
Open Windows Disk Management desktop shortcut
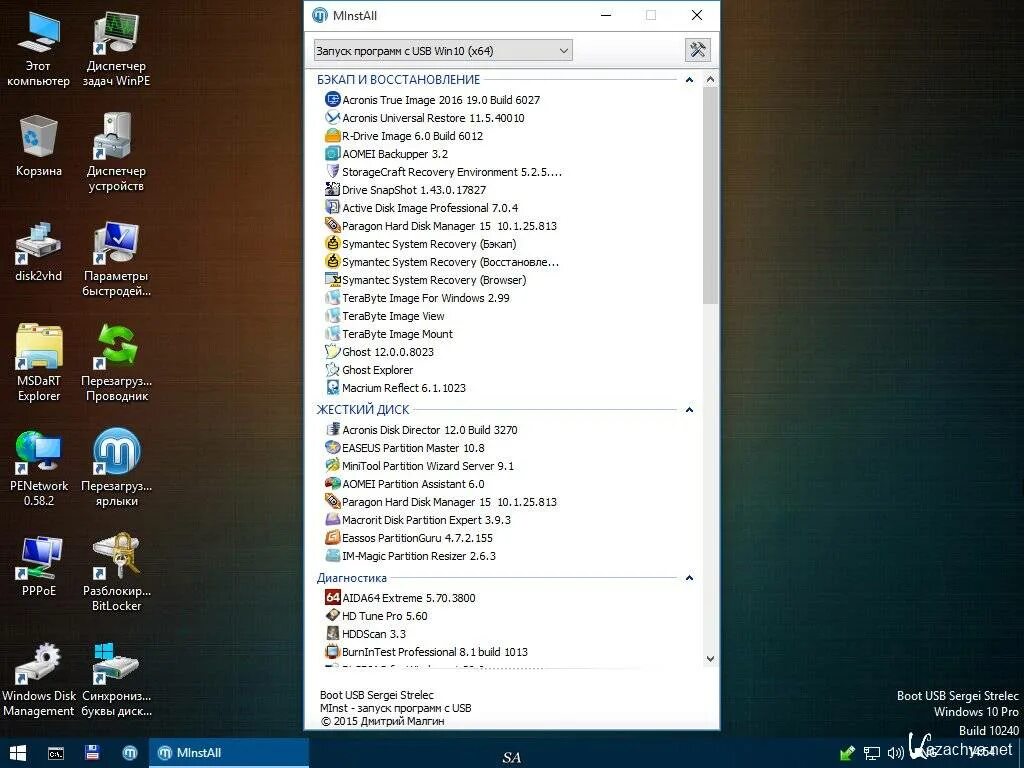(x=39, y=679)
